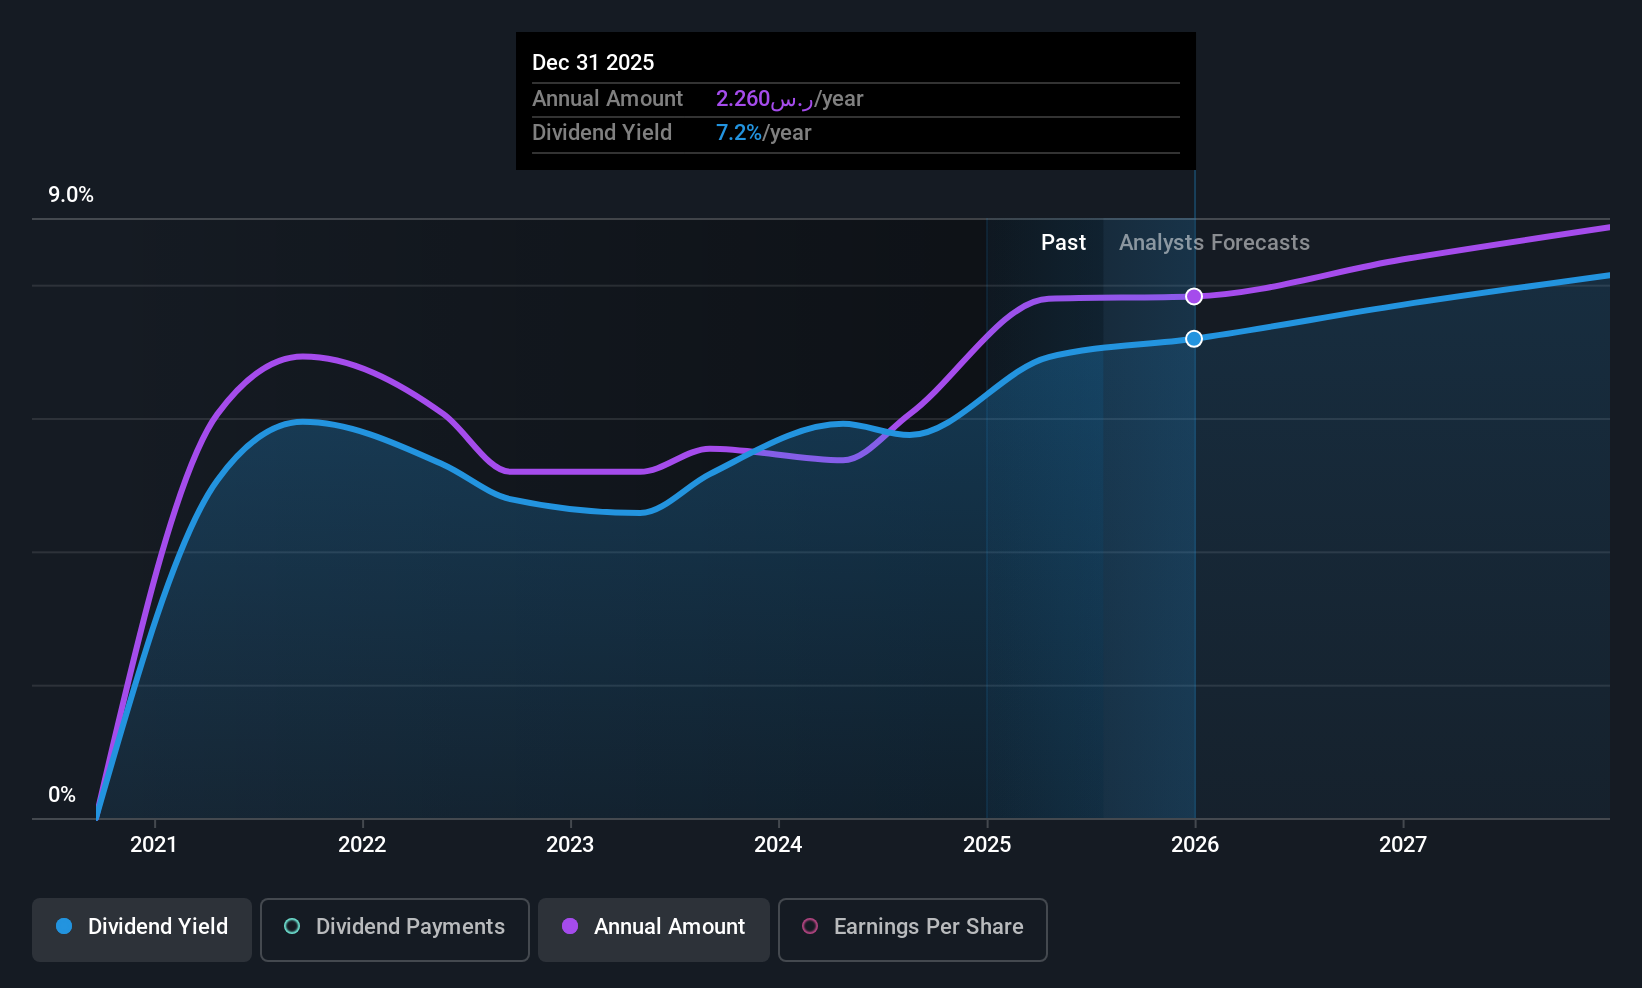Click the 2023 x-axis label
This screenshot has height=988, width=1642.
click(570, 845)
